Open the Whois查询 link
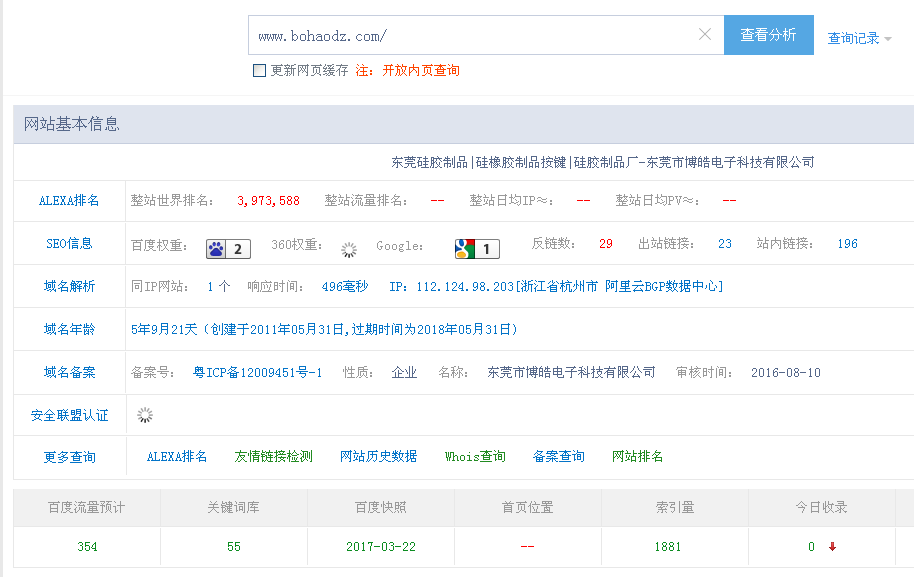The height and width of the screenshot is (577, 914). 475,457
